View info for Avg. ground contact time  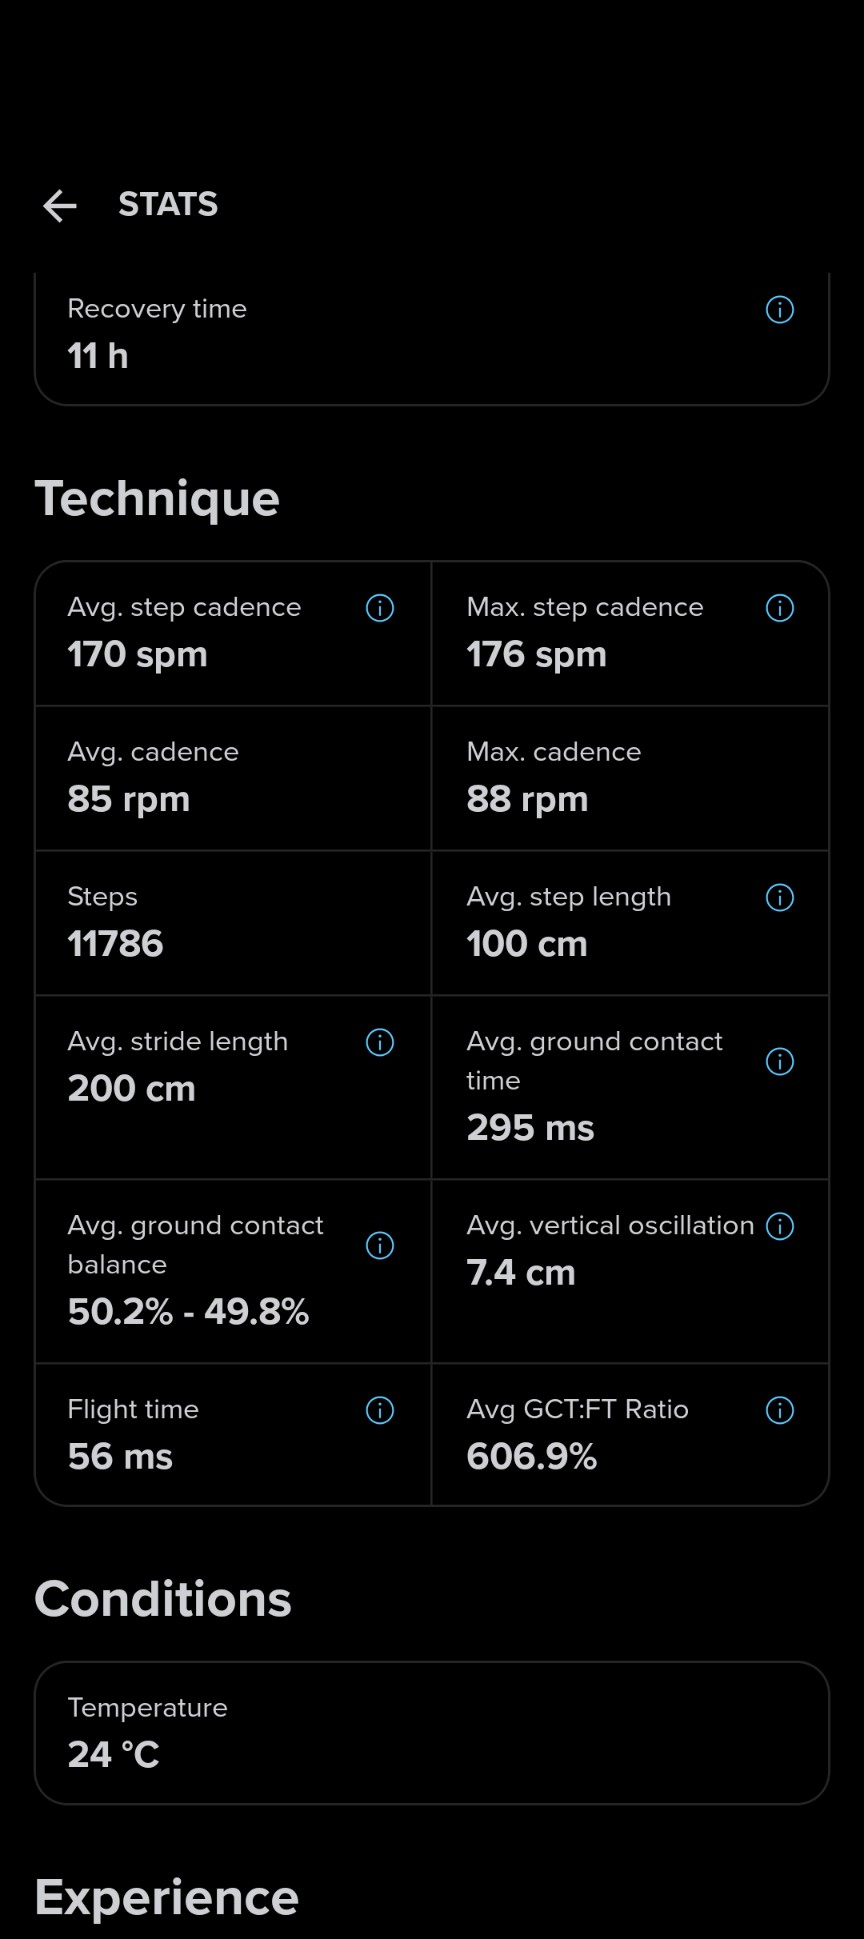[x=780, y=1062]
